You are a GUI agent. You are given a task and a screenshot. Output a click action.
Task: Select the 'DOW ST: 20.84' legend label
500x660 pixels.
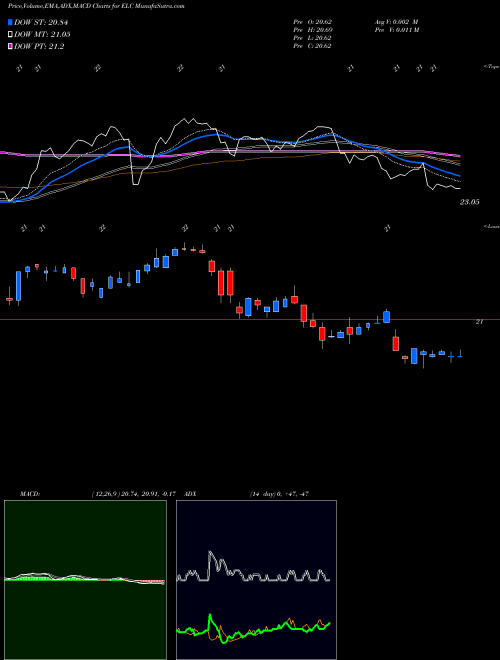41,22
